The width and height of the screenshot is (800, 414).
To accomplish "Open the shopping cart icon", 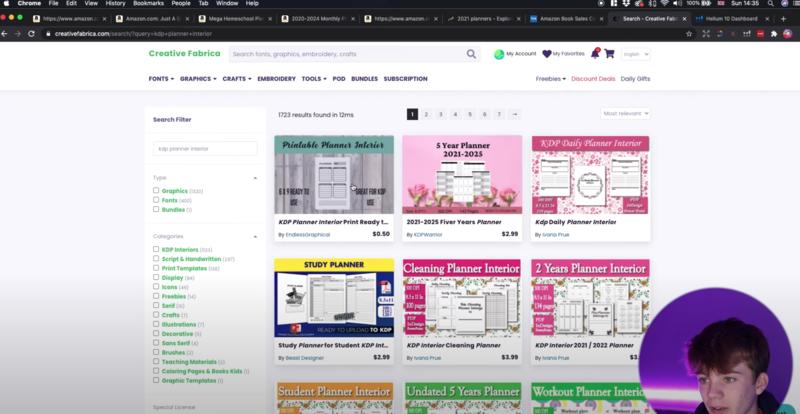I will [x=609, y=54].
